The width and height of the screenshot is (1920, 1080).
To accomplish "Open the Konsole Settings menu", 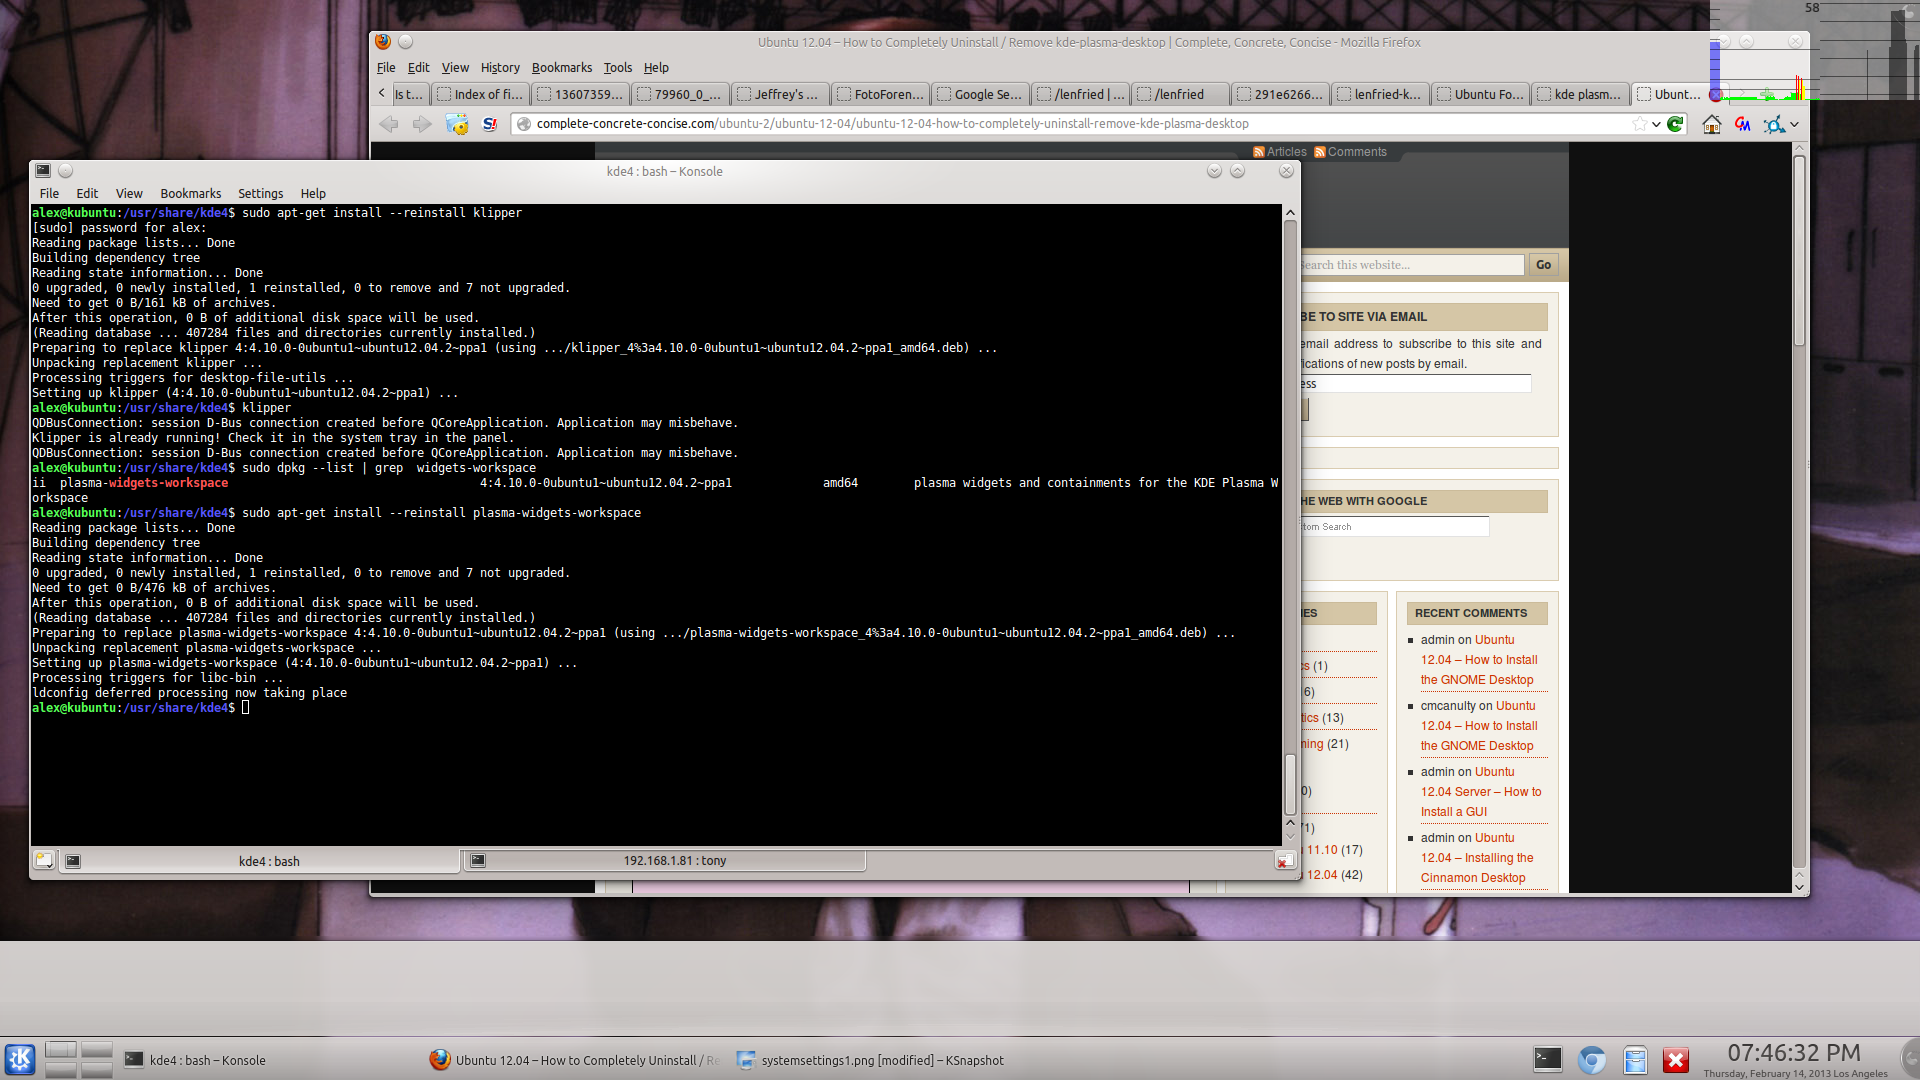I will coord(260,193).
